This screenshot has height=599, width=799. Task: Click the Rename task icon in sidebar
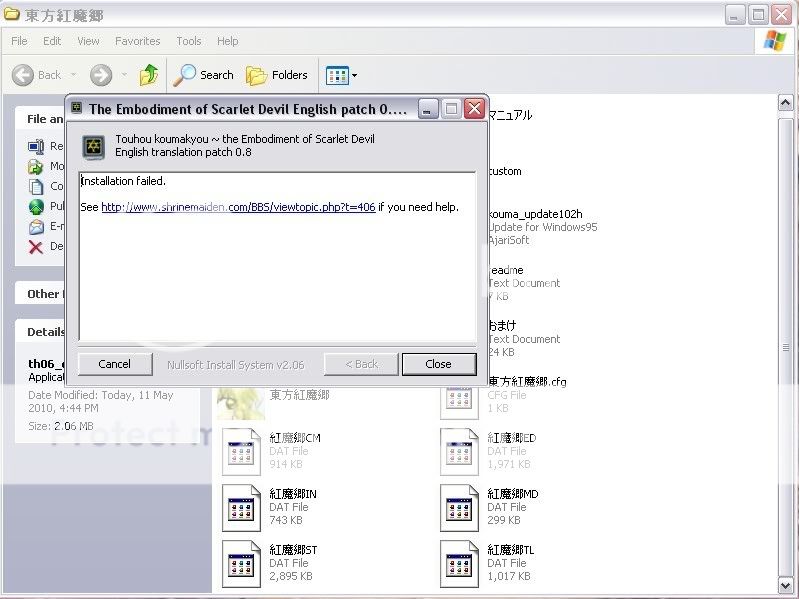pyautogui.click(x=36, y=147)
